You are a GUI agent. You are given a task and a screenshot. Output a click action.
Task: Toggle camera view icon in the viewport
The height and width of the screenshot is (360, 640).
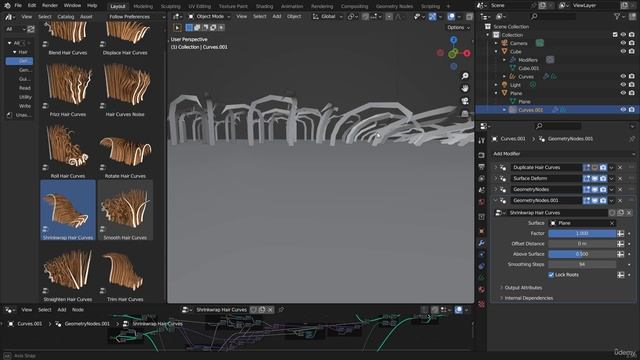pyautogui.click(x=465, y=101)
